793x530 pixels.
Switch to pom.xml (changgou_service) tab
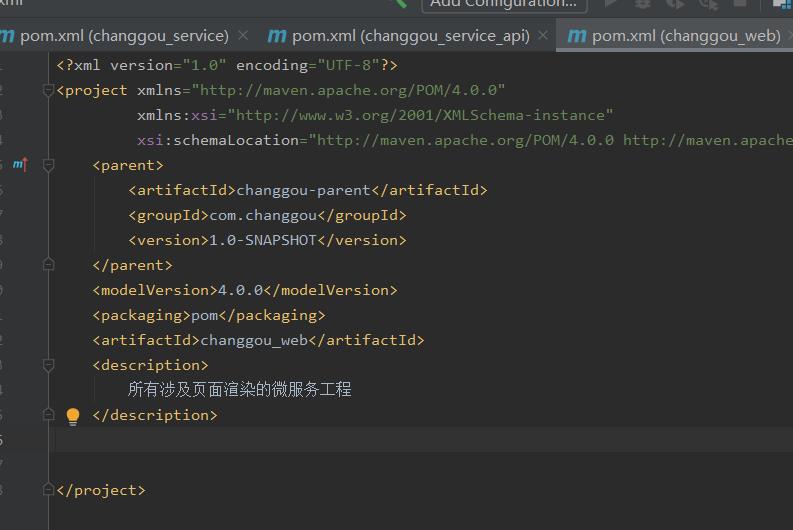point(124,36)
